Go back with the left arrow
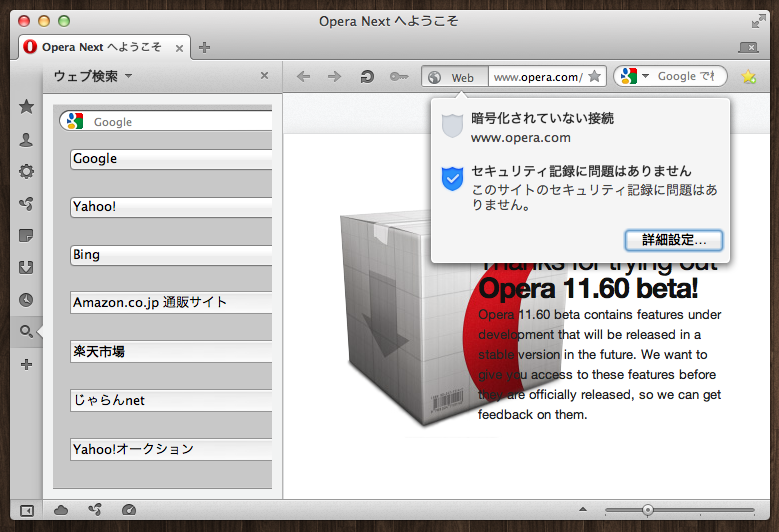Screen dimensions: 779x532 (303, 76)
